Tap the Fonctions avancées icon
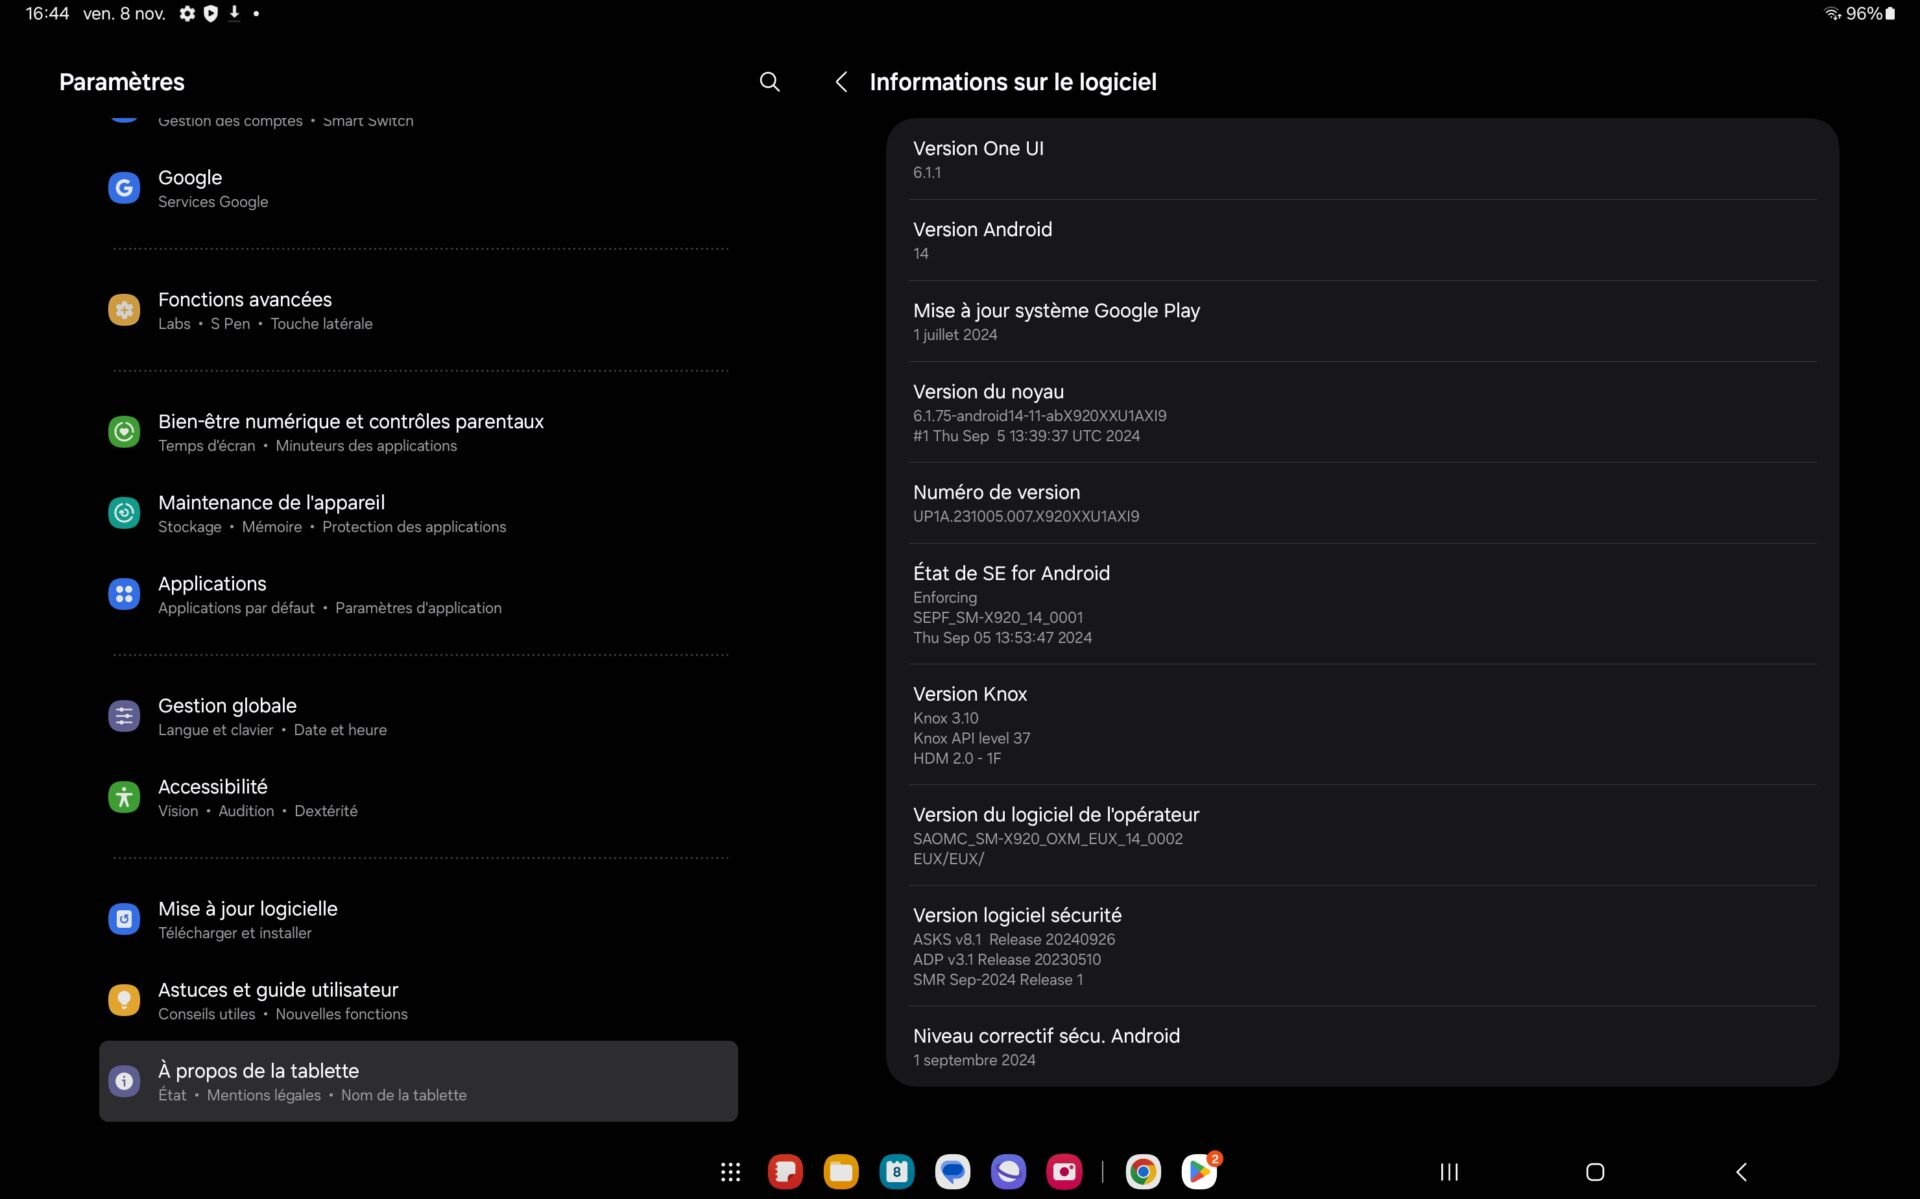Screen dimensions: 1920x1199 coord(124,310)
